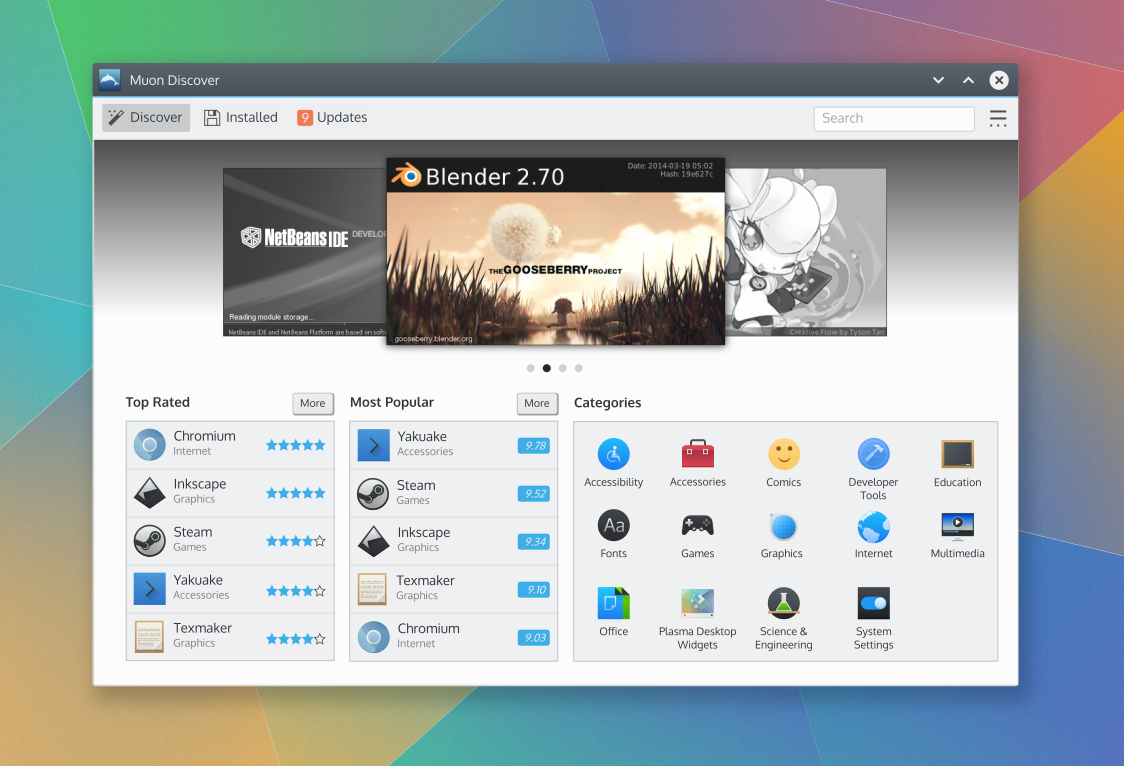Select the Multimedia category icon

[x=957, y=526]
